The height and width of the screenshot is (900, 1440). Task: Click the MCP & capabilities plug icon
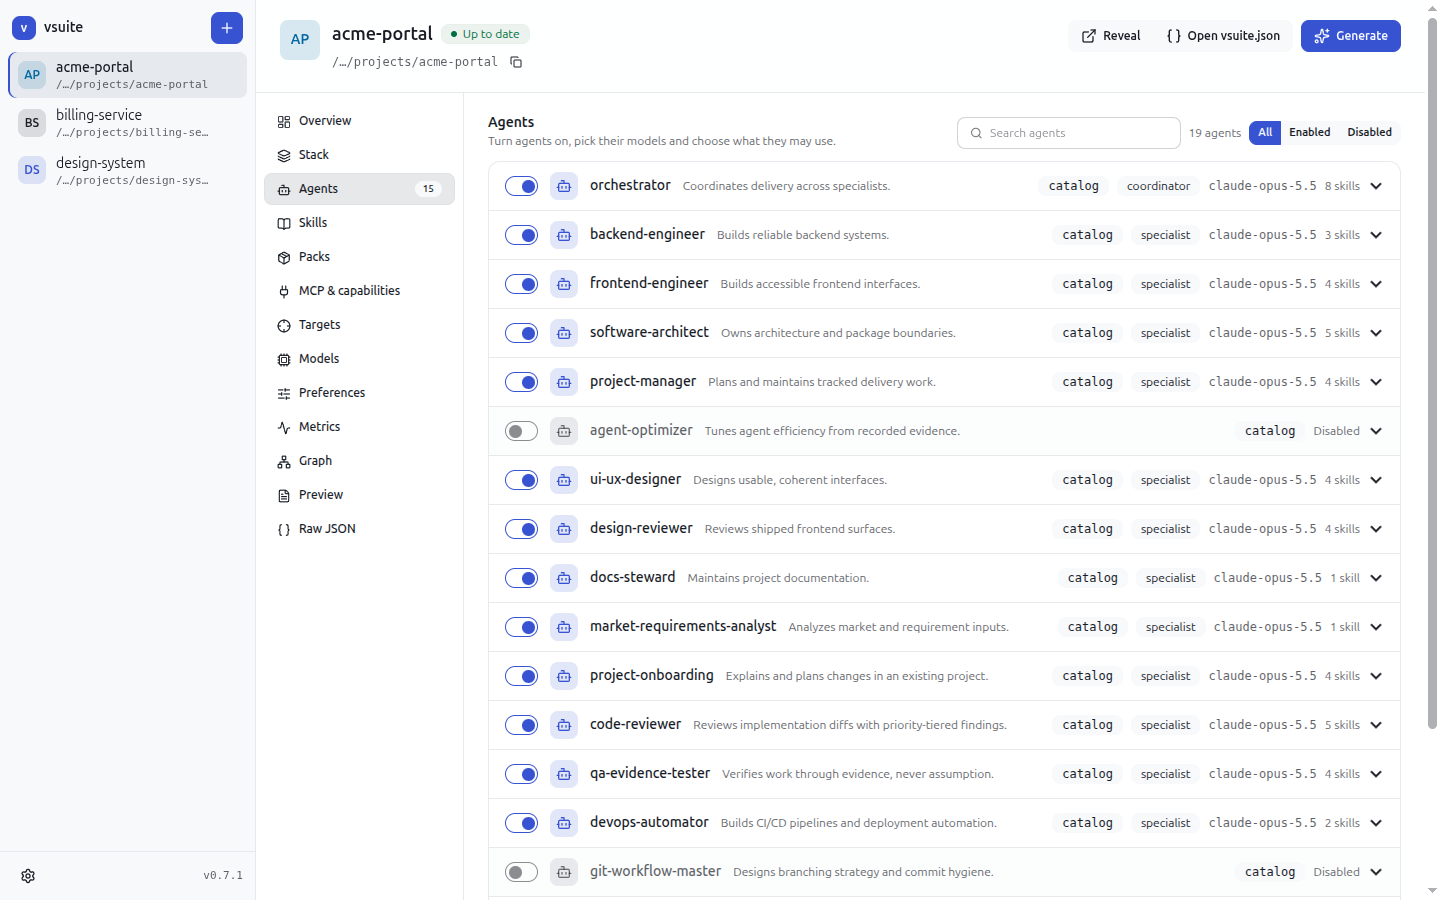tap(284, 291)
